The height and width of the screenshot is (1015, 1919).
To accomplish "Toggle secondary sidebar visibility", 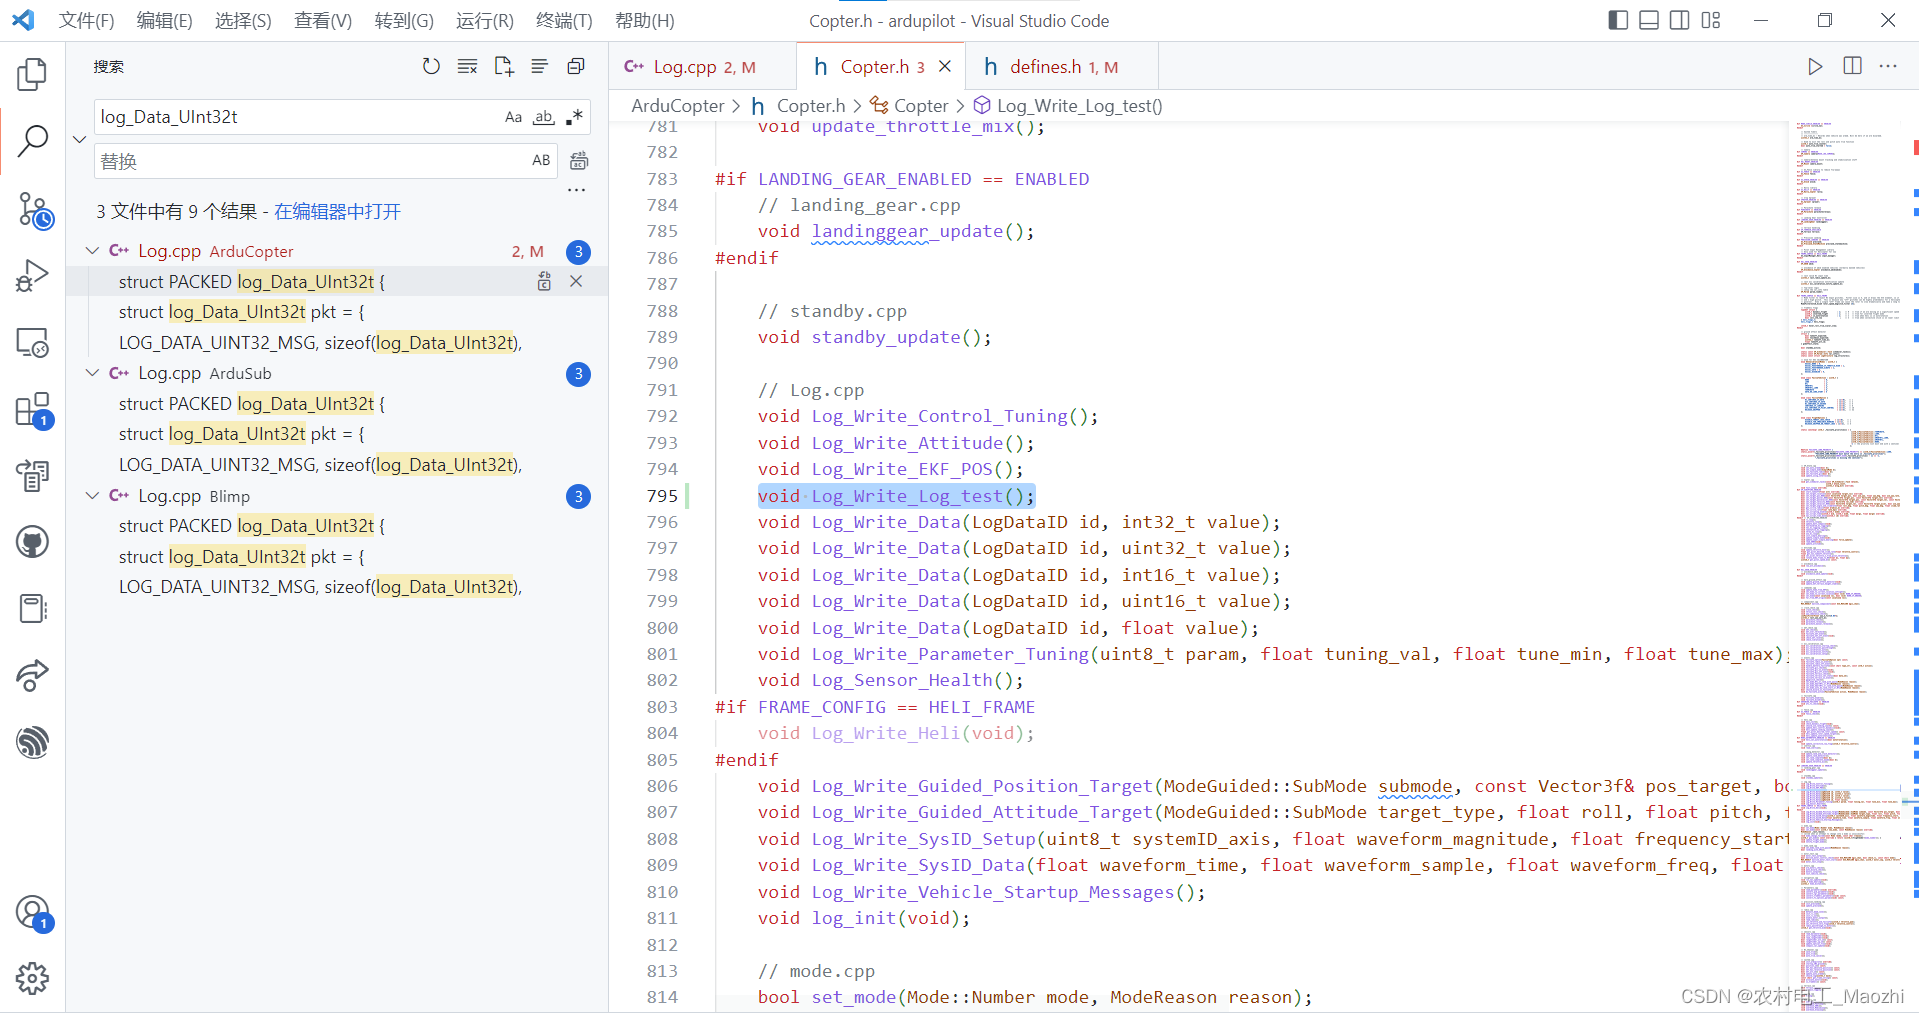I will [1680, 20].
